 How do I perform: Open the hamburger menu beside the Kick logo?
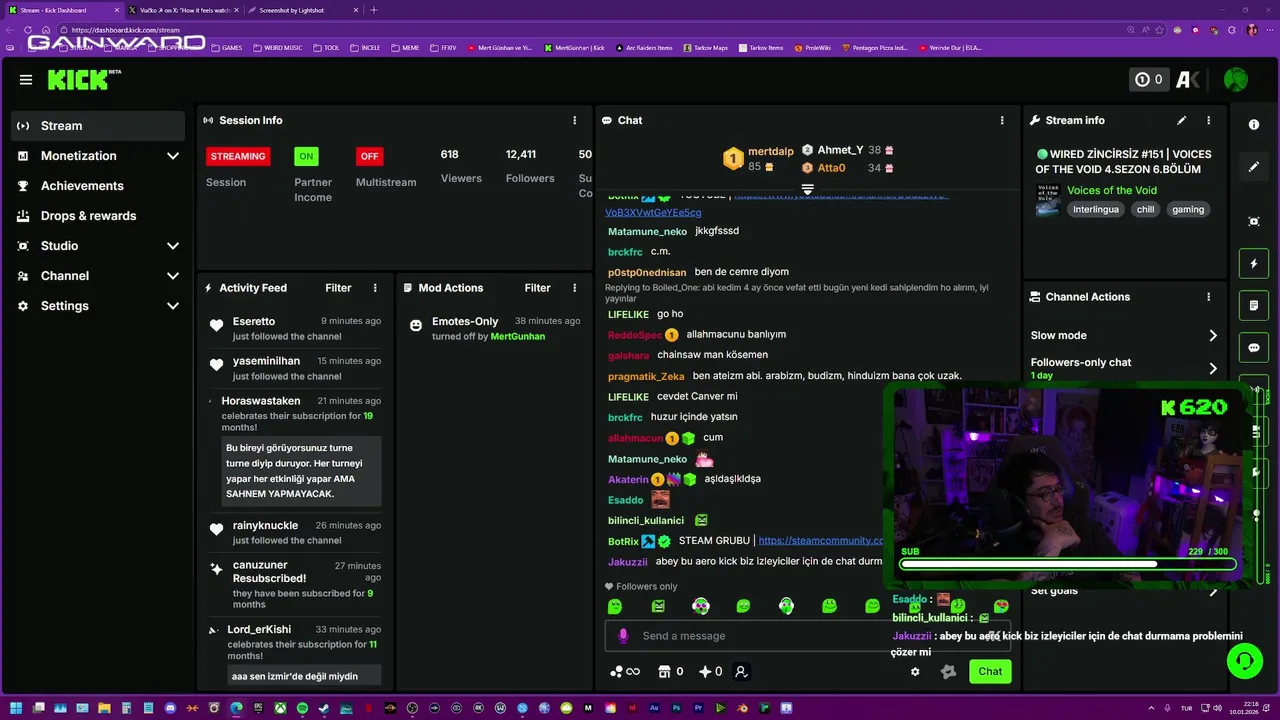(26, 80)
